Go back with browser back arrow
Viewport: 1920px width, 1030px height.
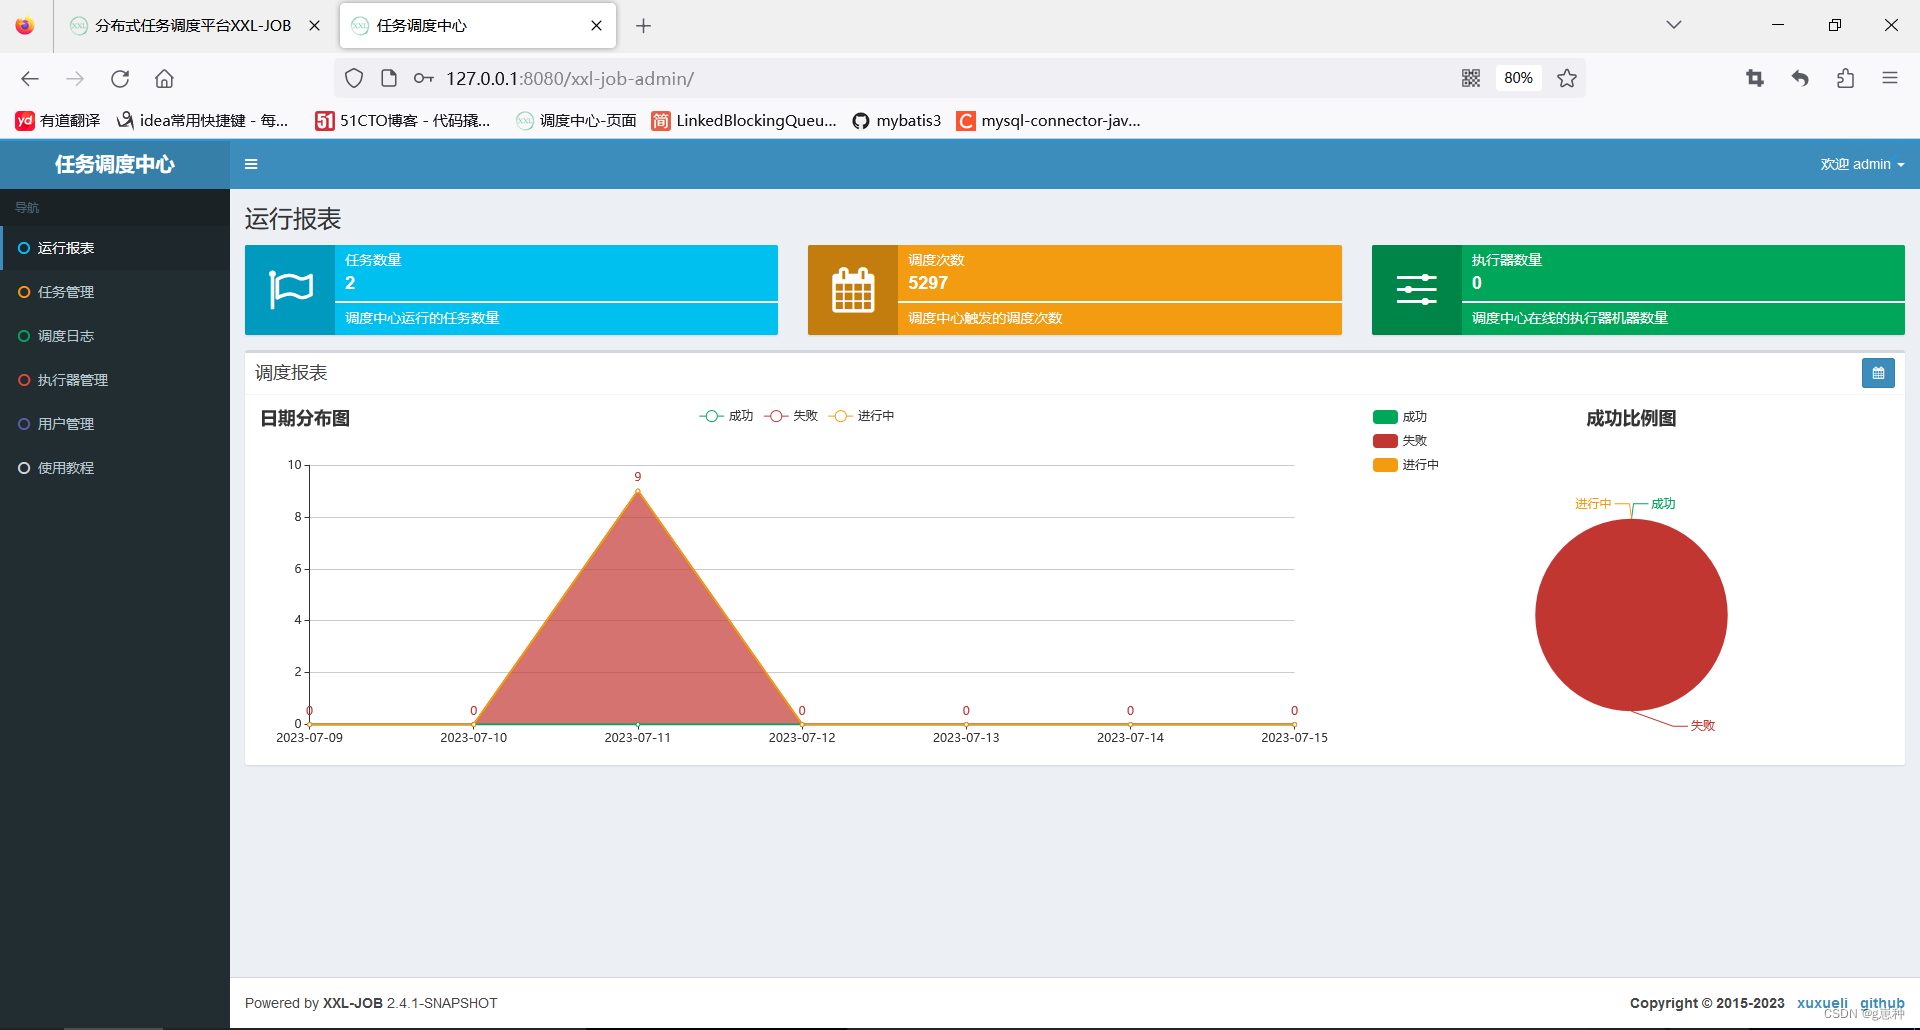pyautogui.click(x=30, y=78)
